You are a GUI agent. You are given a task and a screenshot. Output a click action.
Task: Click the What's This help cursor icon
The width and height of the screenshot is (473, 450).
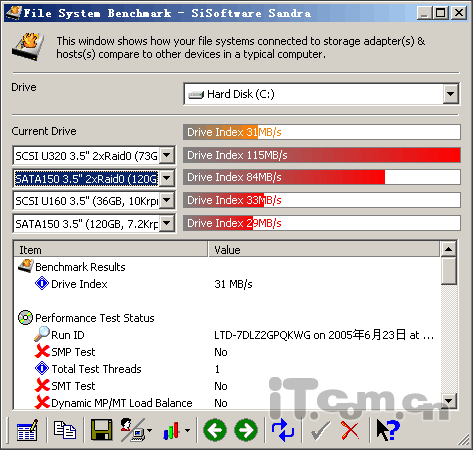[388, 430]
